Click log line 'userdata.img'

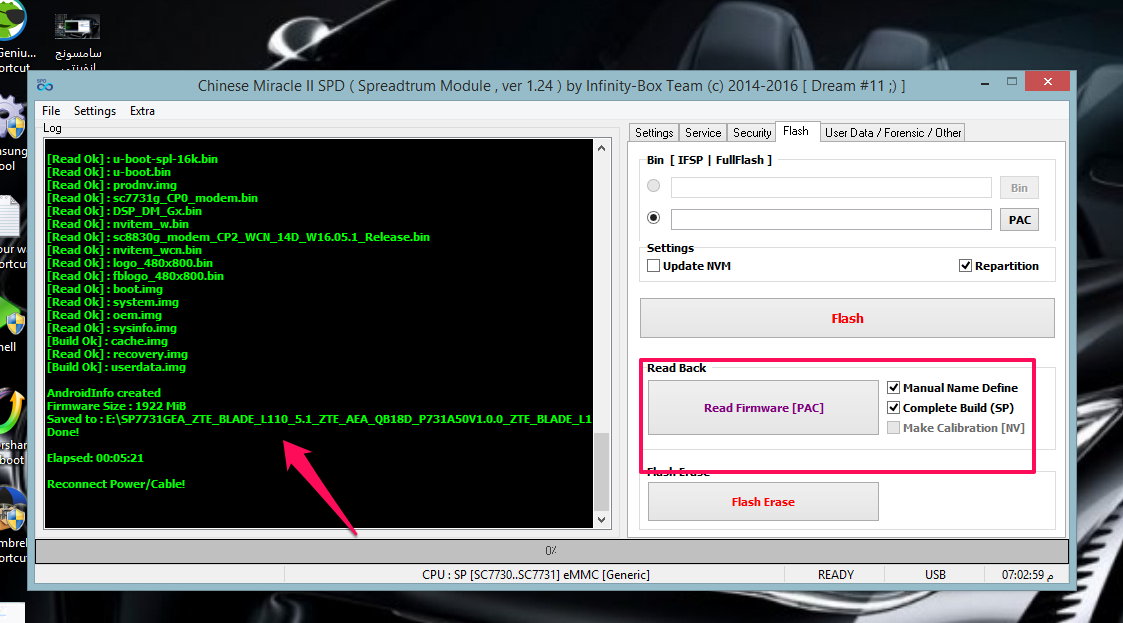[116, 367]
